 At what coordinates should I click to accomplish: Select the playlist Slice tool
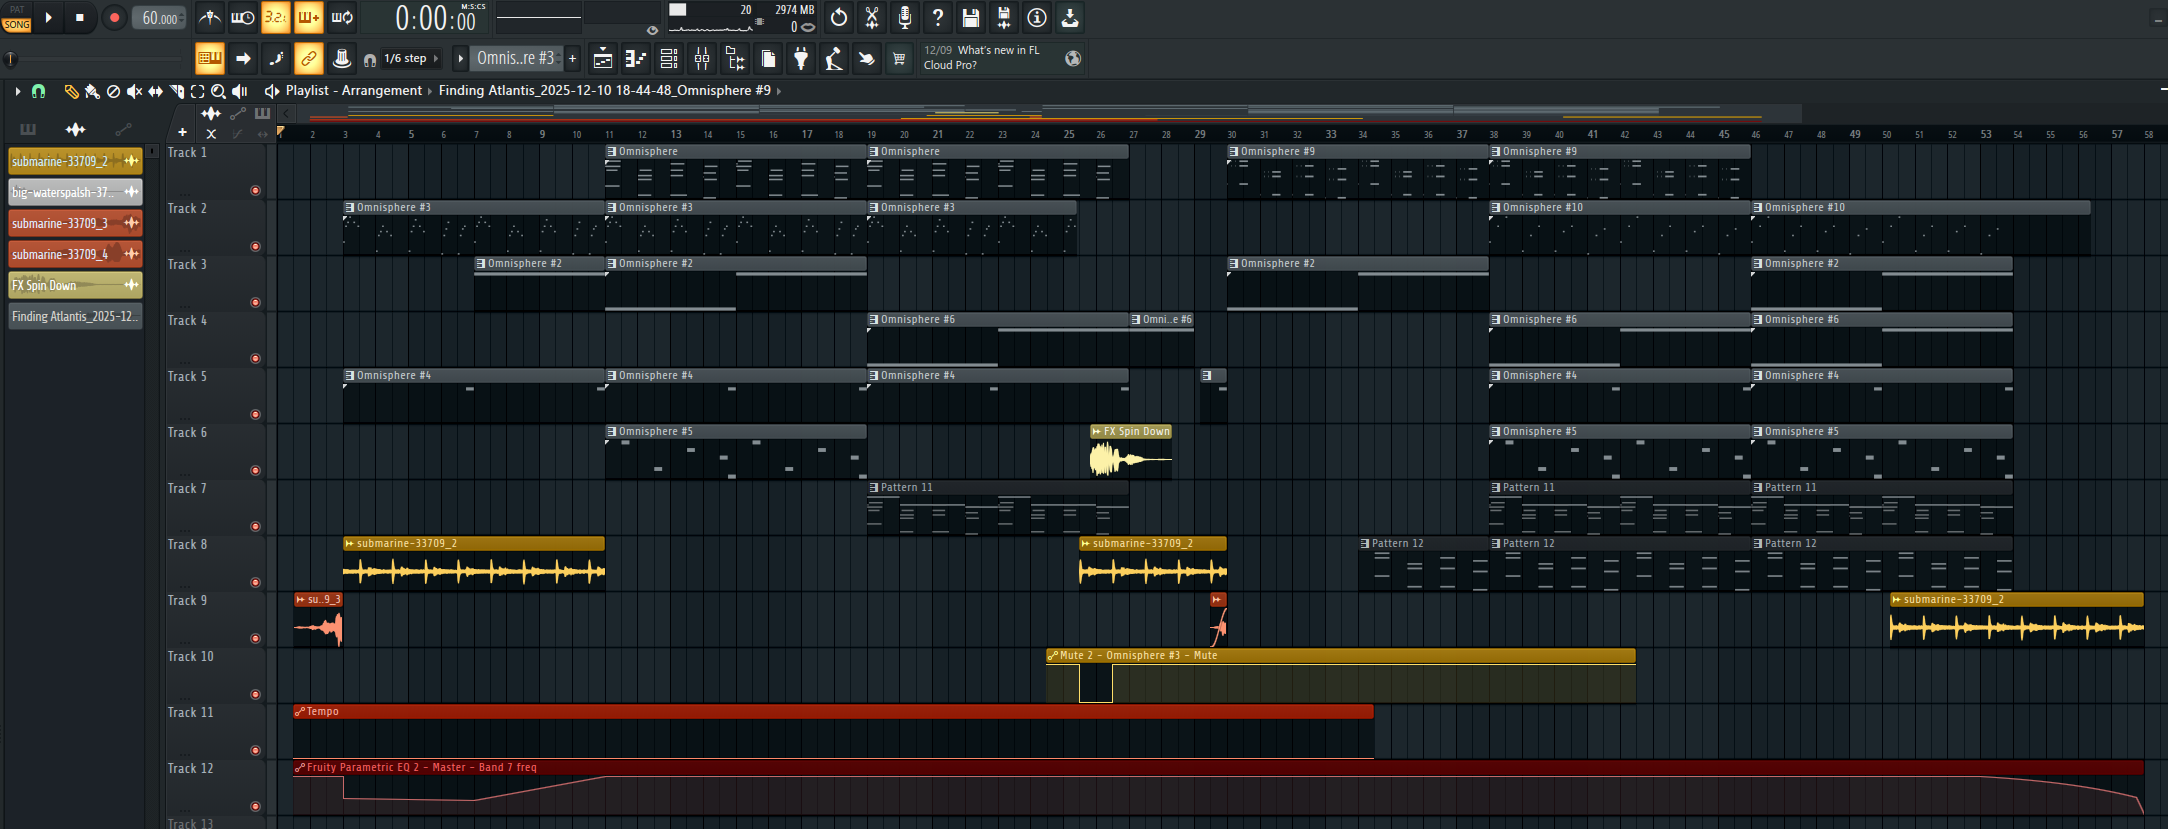176,91
